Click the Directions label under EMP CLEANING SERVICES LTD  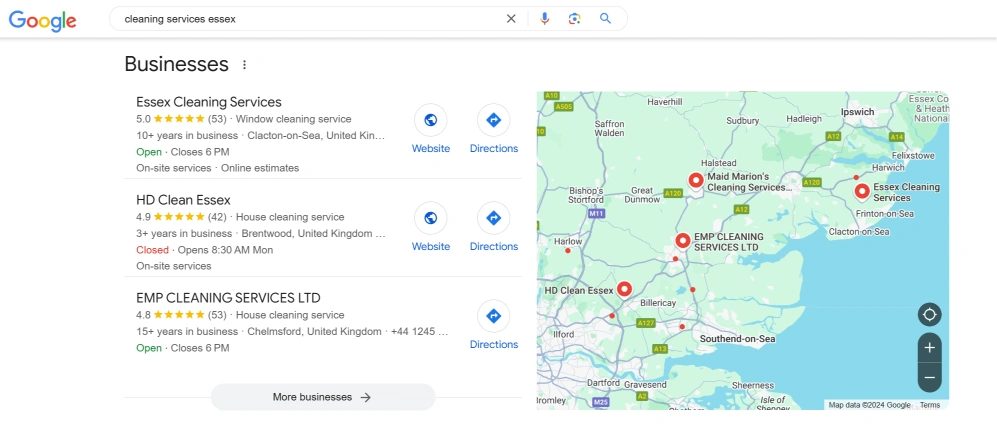coord(494,344)
